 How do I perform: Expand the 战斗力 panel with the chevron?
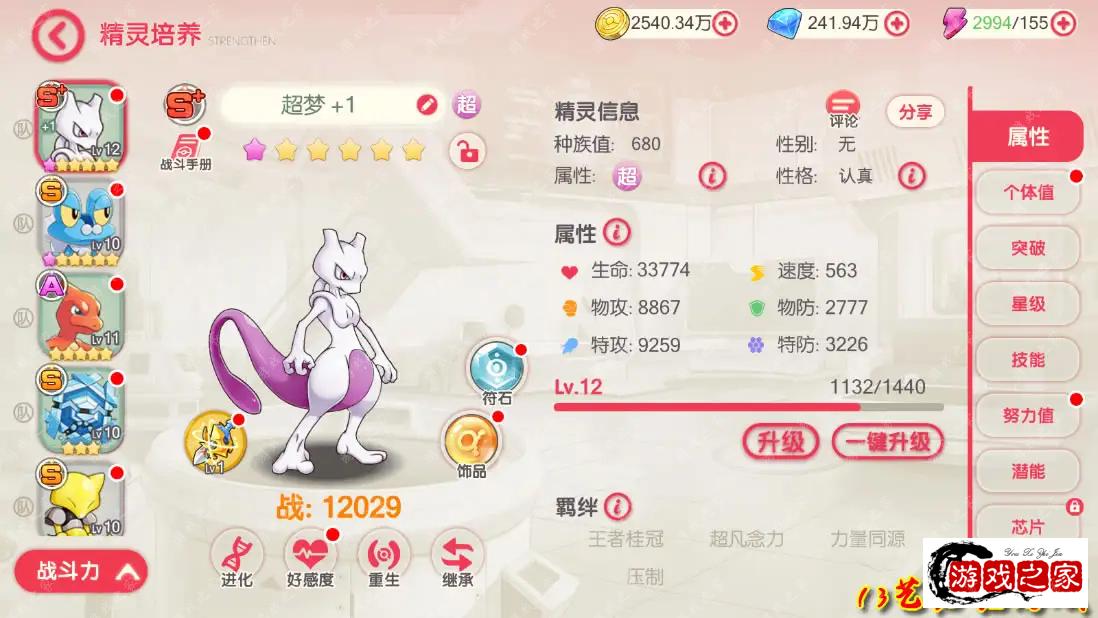[128, 572]
